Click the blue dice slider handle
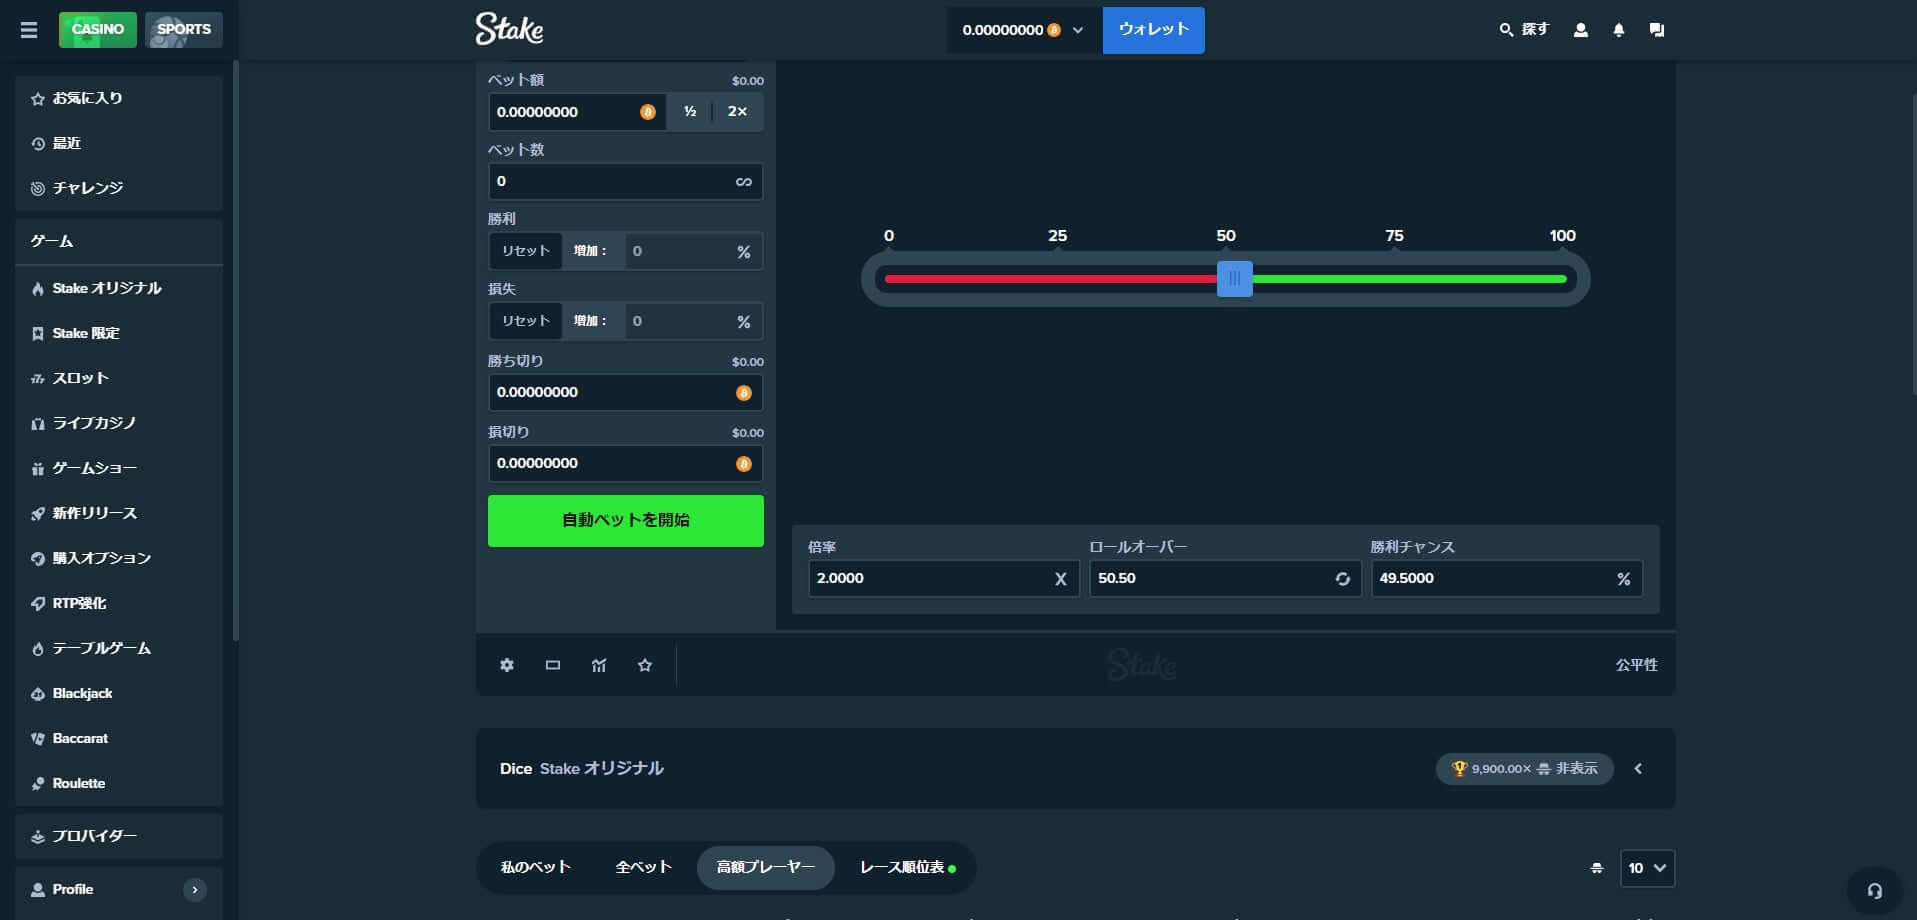This screenshot has width=1917, height=920. tap(1234, 279)
